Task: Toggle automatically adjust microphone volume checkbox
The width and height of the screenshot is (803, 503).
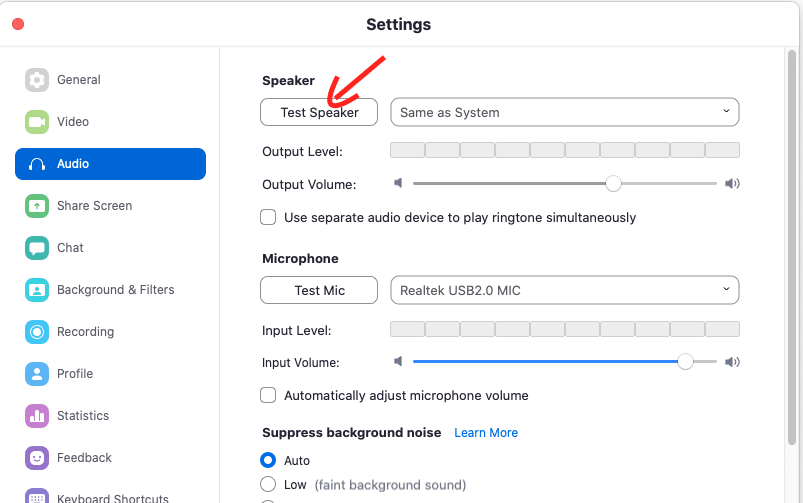Action: pos(268,395)
